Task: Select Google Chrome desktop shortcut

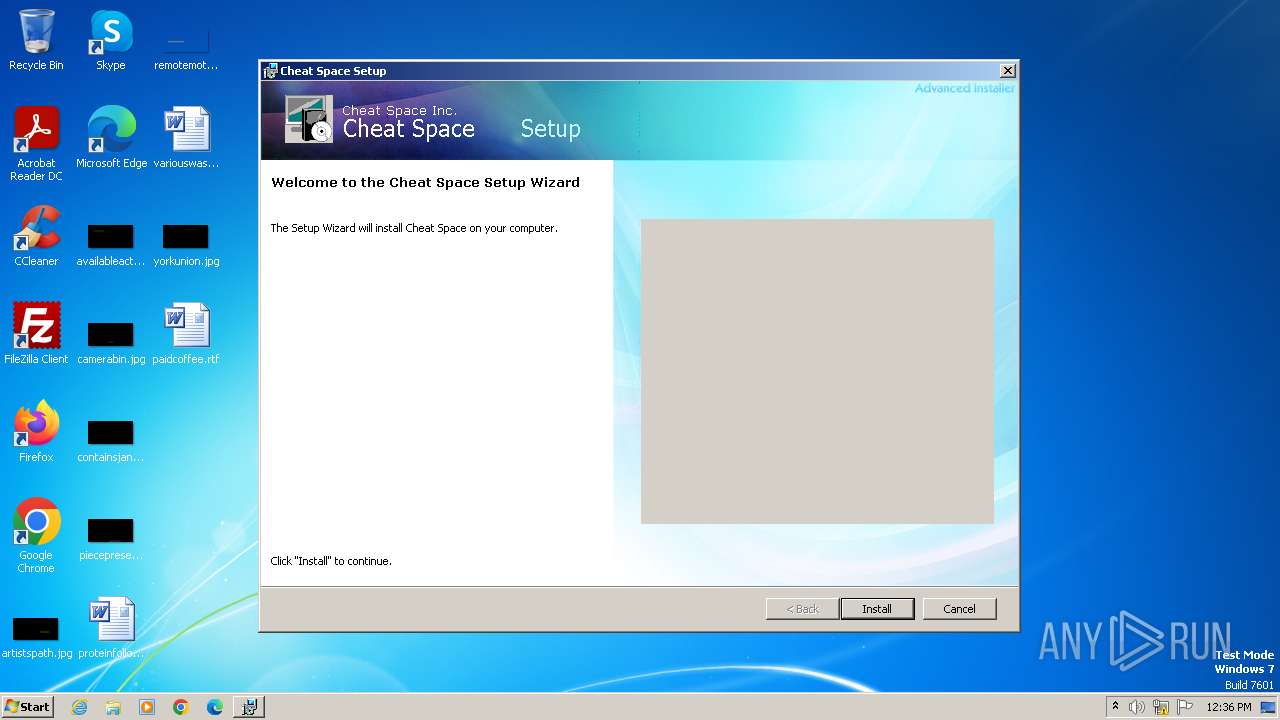Action: 36,536
